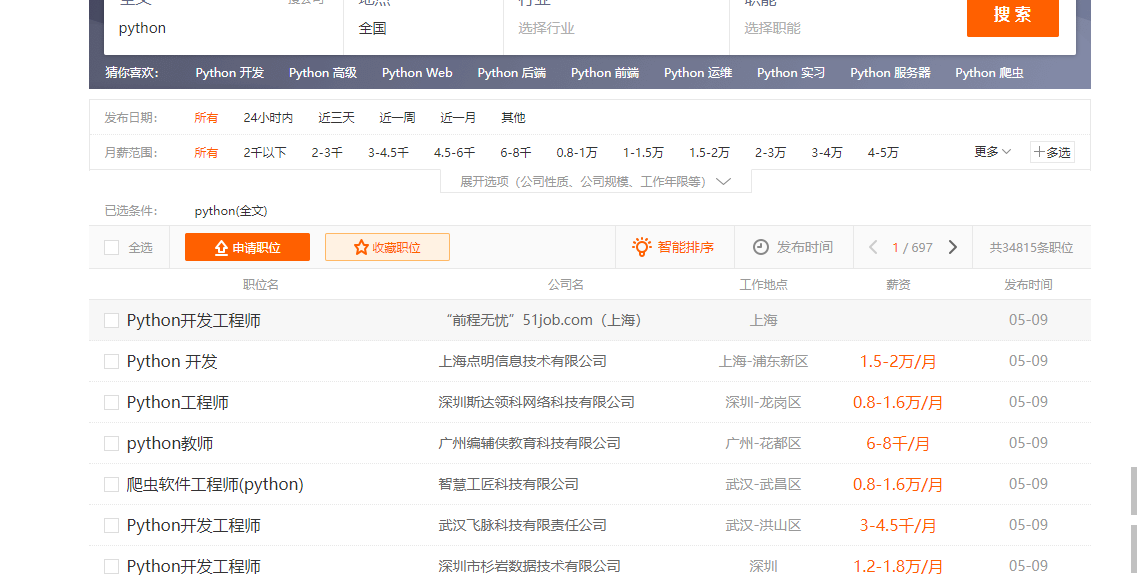
Task: Filter salary by 1-1.5万
Action: tap(643, 152)
